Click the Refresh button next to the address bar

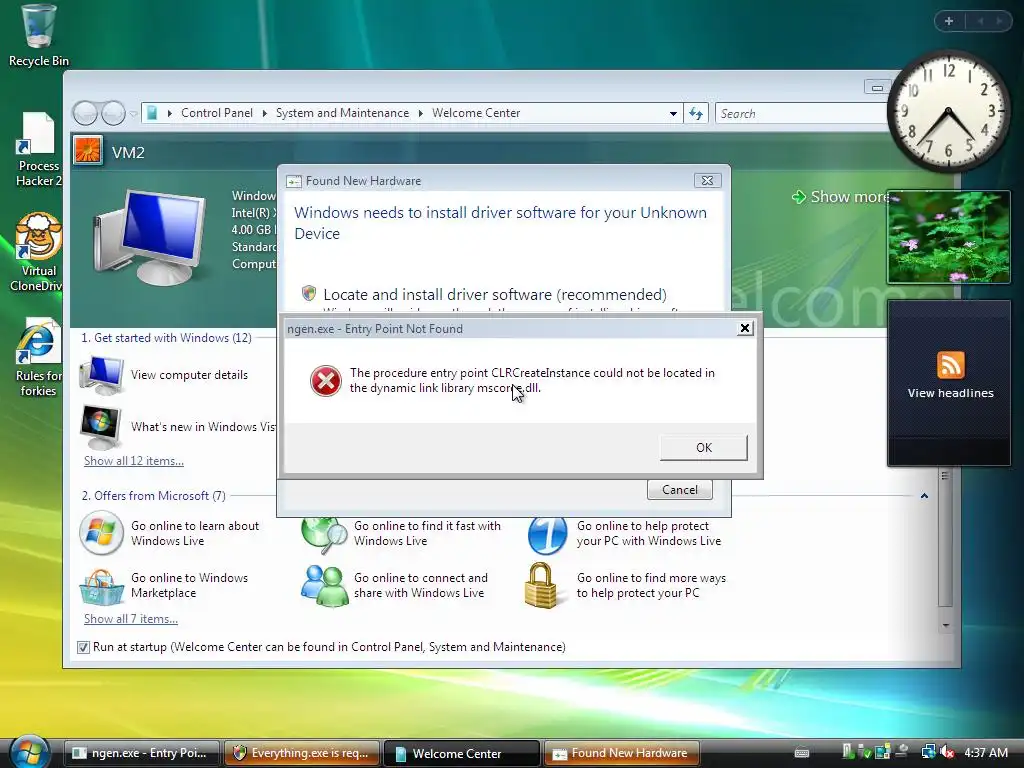click(696, 114)
